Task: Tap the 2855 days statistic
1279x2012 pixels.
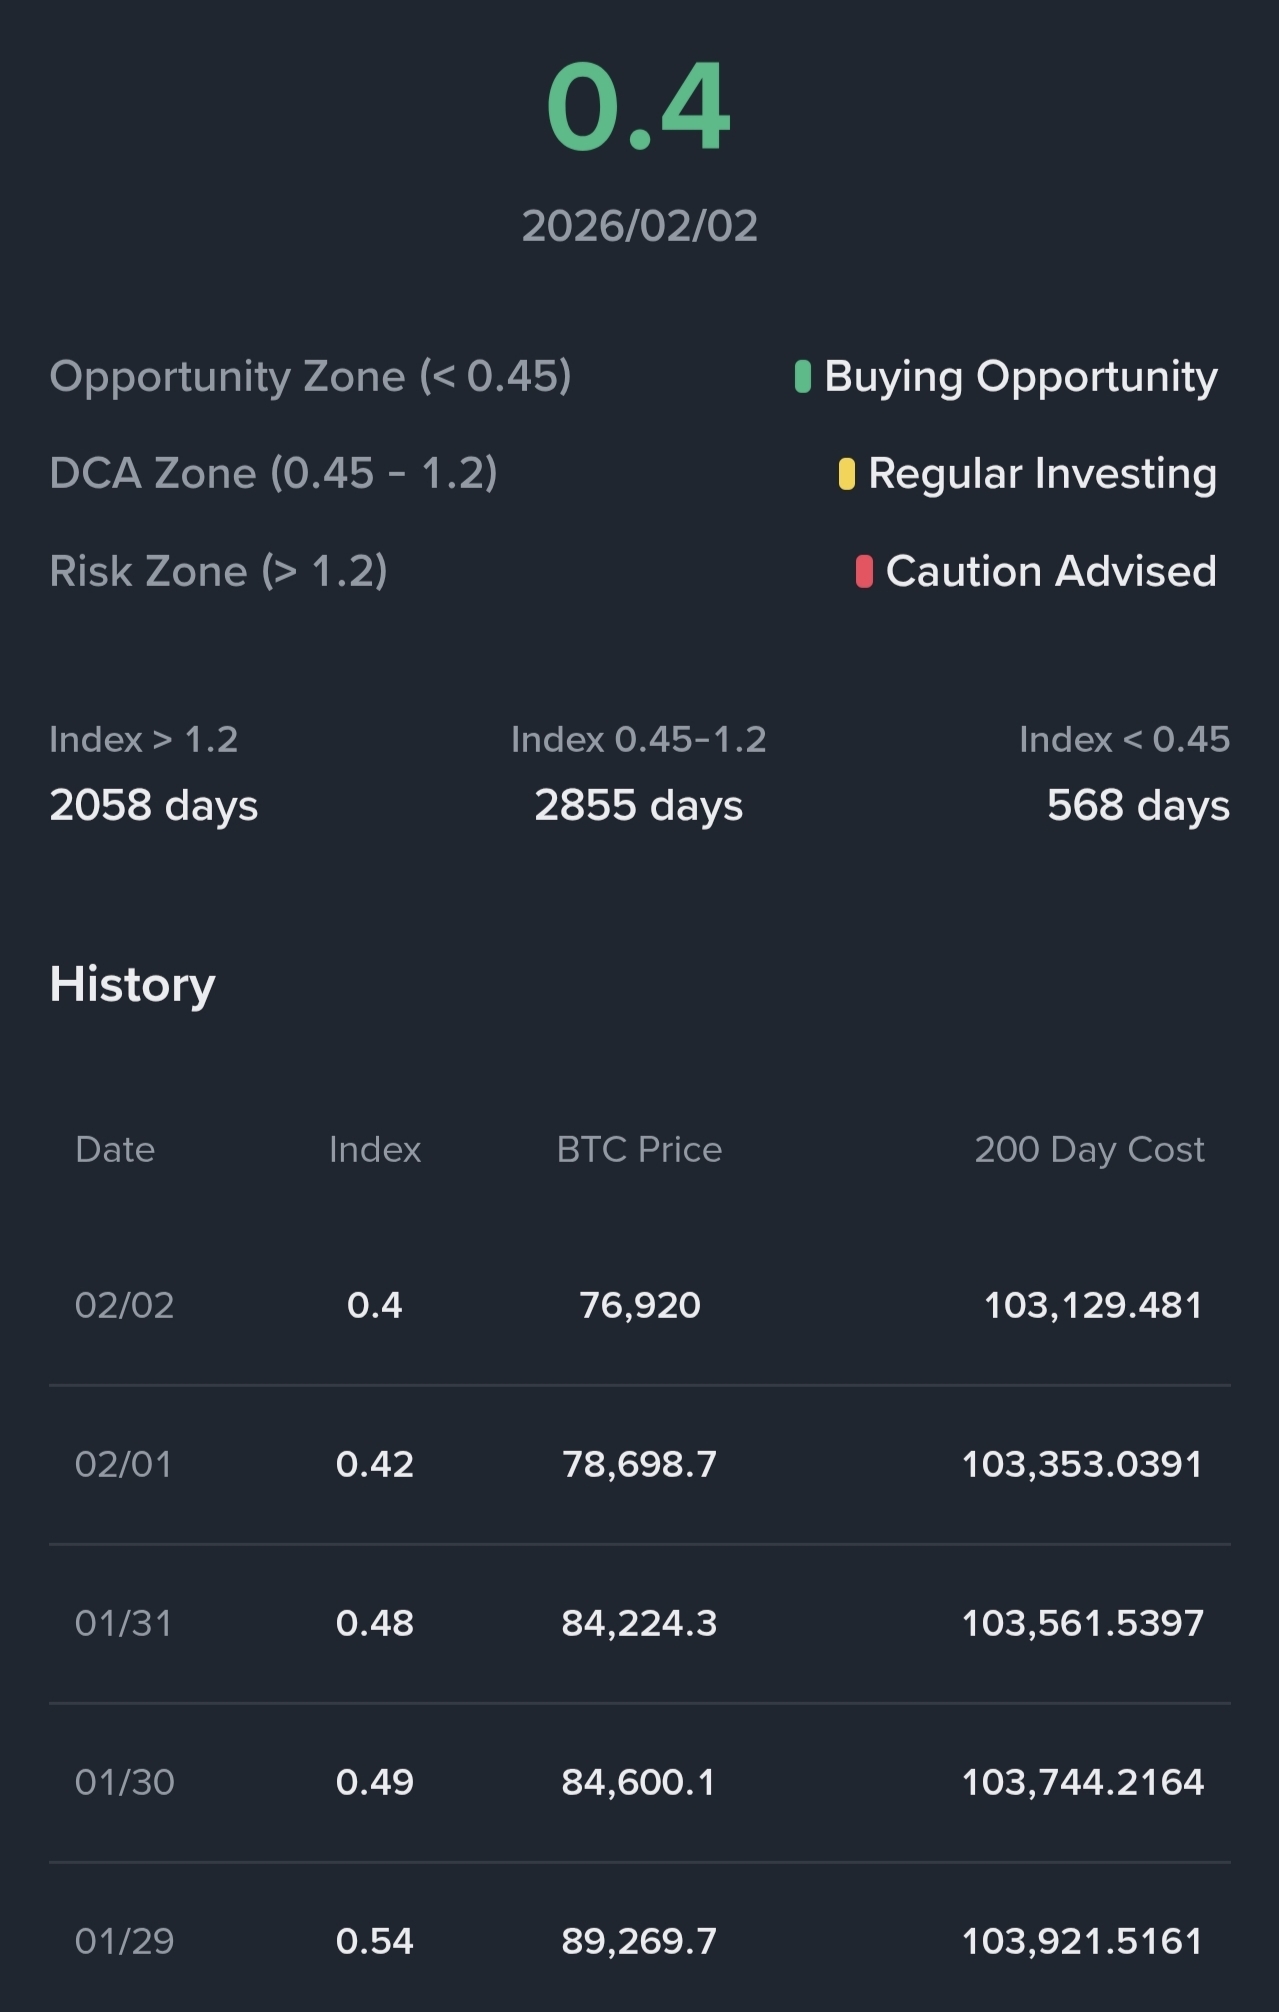Action: [x=639, y=805]
